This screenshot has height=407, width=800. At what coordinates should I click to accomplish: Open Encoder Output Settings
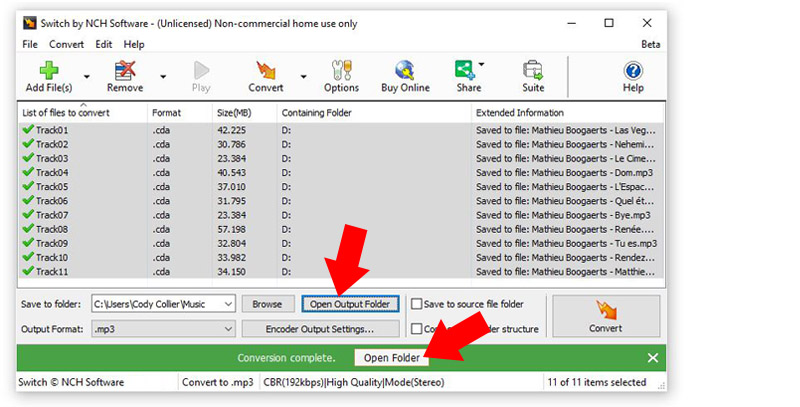click(x=320, y=329)
